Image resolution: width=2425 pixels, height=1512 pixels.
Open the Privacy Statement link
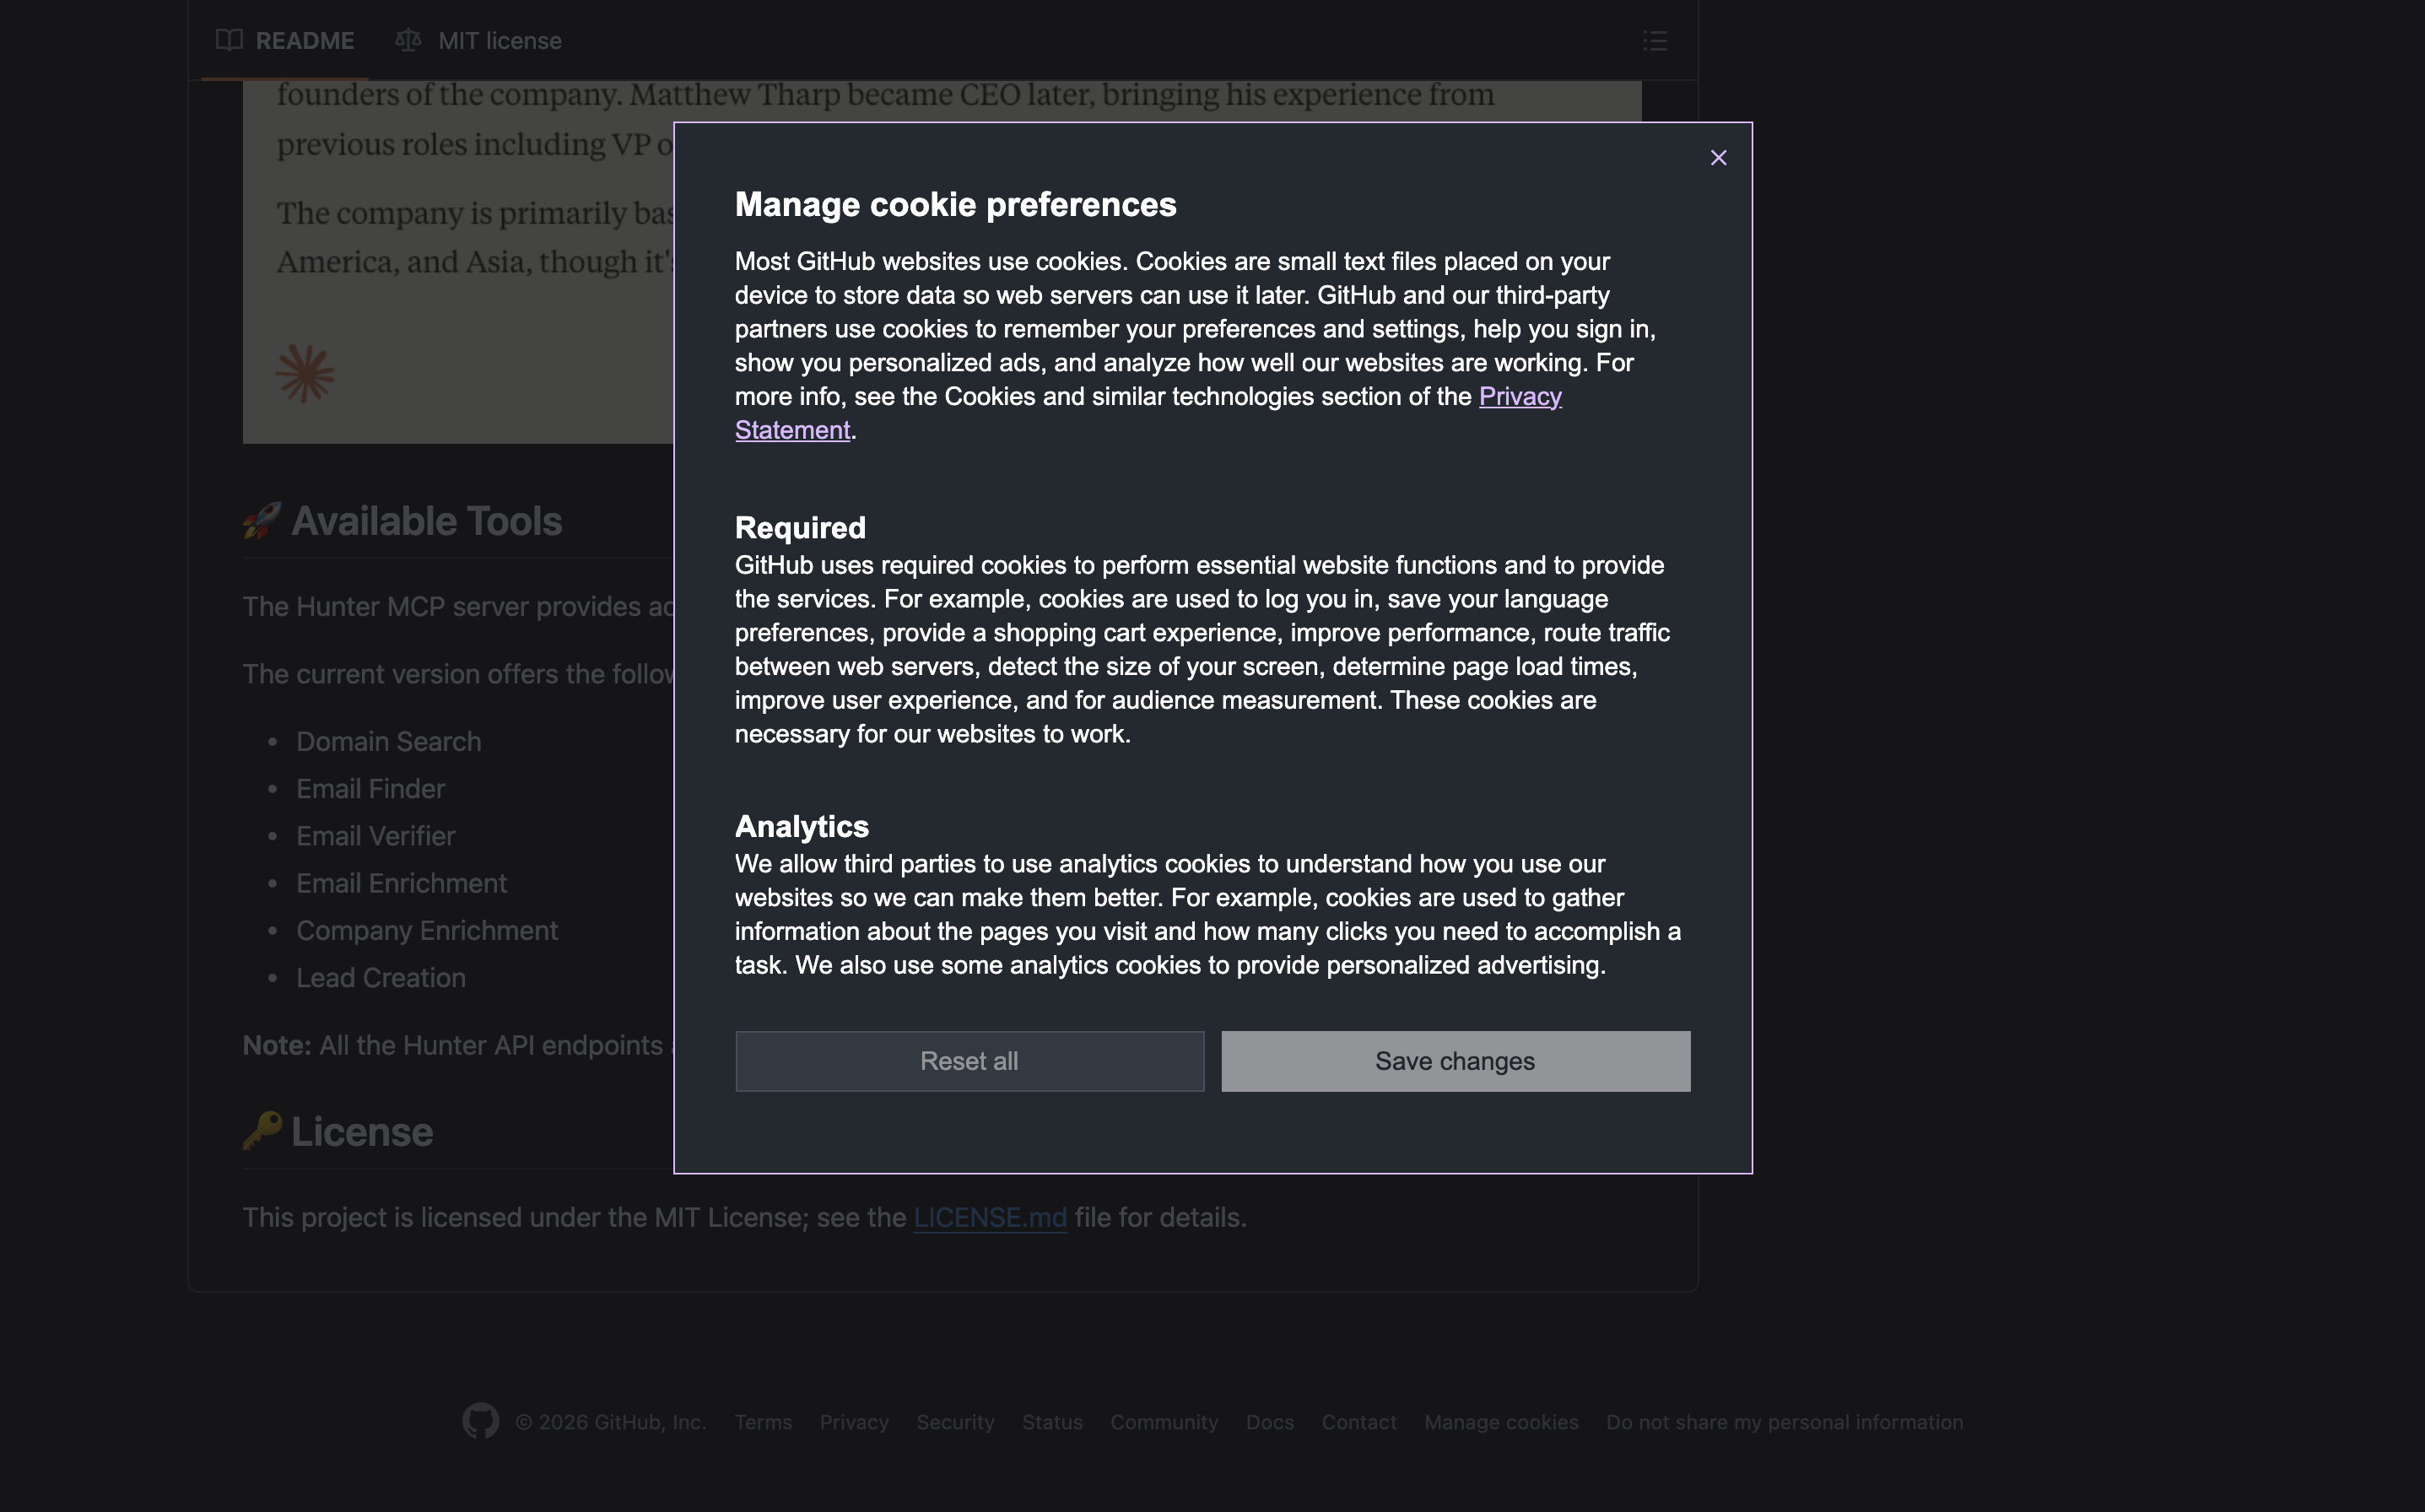[1519, 397]
